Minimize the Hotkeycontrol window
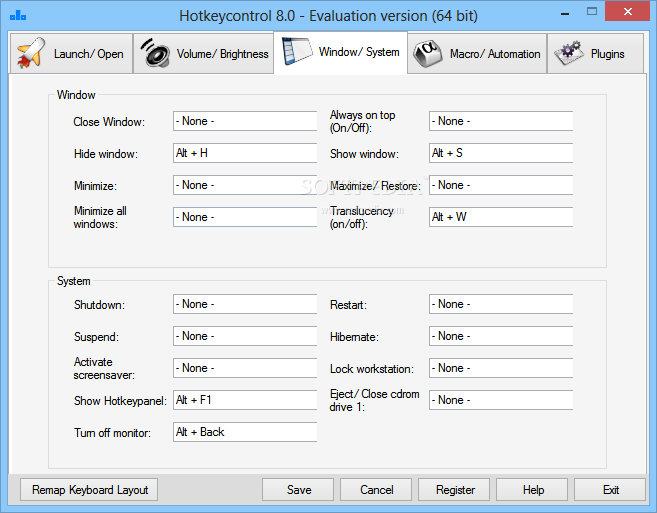This screenshot has height=513, width=657. coord(565,13)
